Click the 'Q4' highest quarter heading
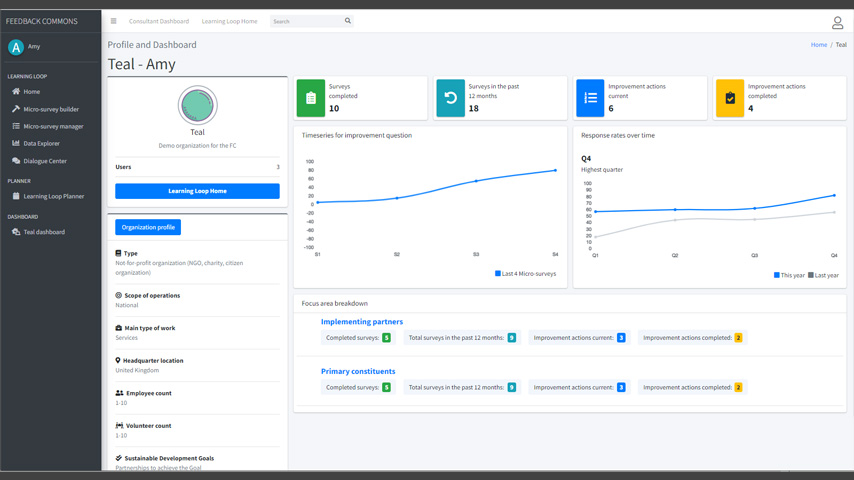The height and width of the screenshot is (480, 854). 585,159
